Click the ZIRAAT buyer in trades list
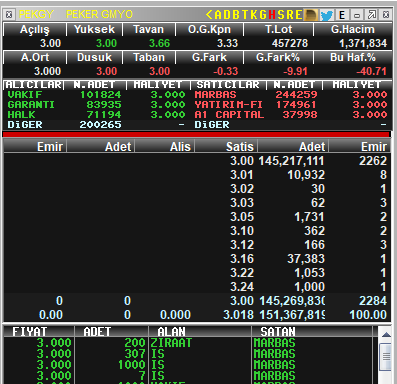 171,343
